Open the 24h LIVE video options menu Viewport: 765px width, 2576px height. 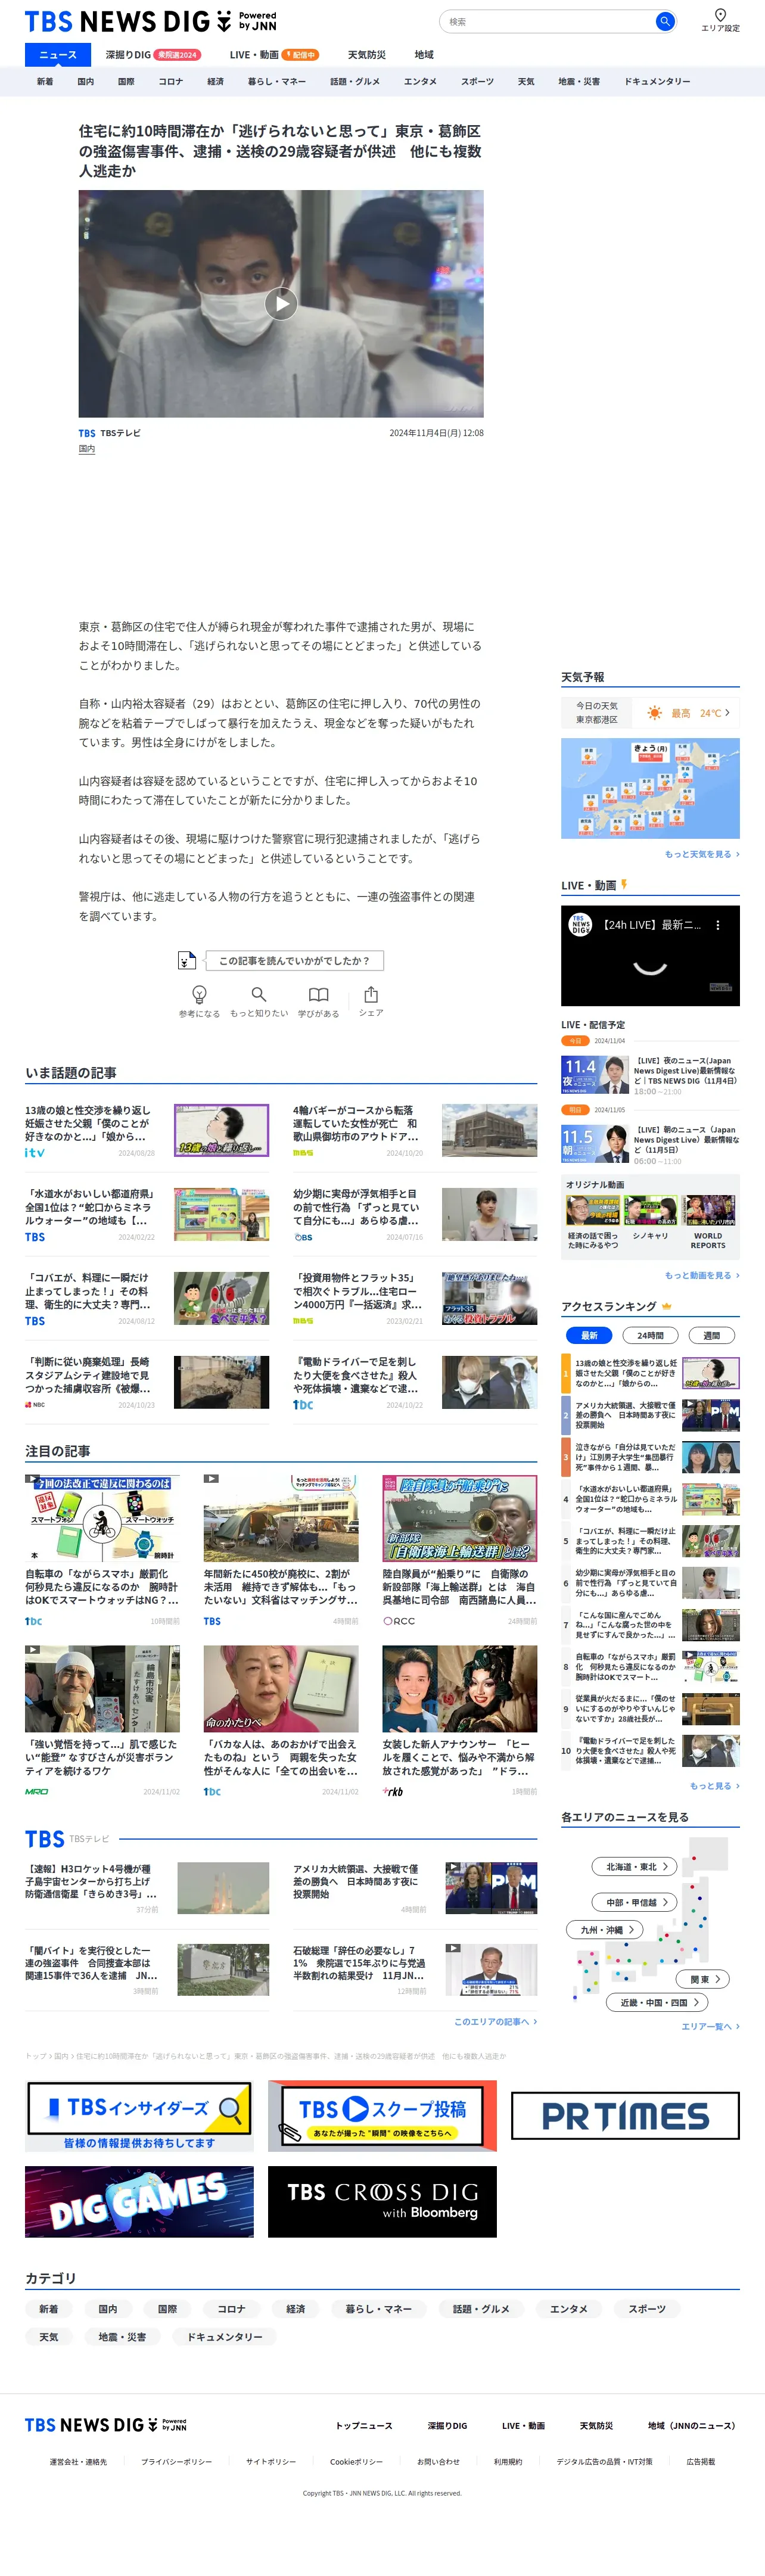(x=718, y=925)
